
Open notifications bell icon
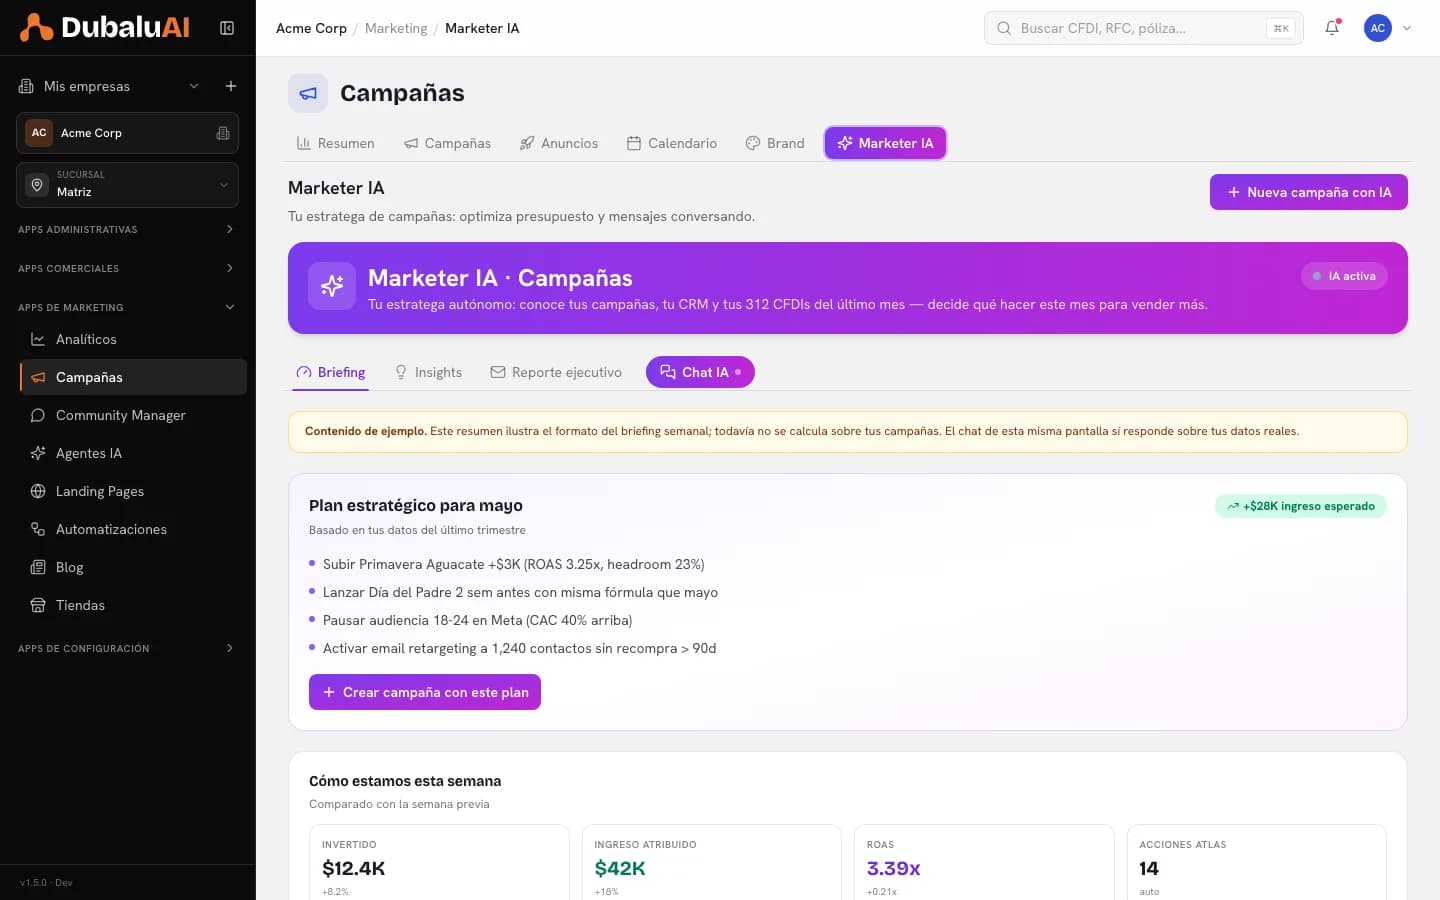1332,28
